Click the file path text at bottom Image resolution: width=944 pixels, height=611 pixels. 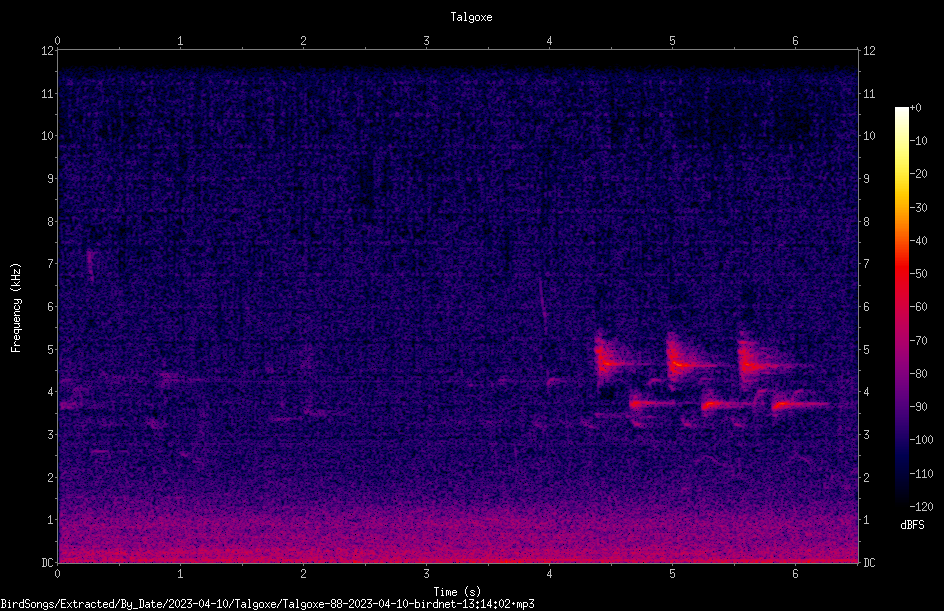coord(267,604)
